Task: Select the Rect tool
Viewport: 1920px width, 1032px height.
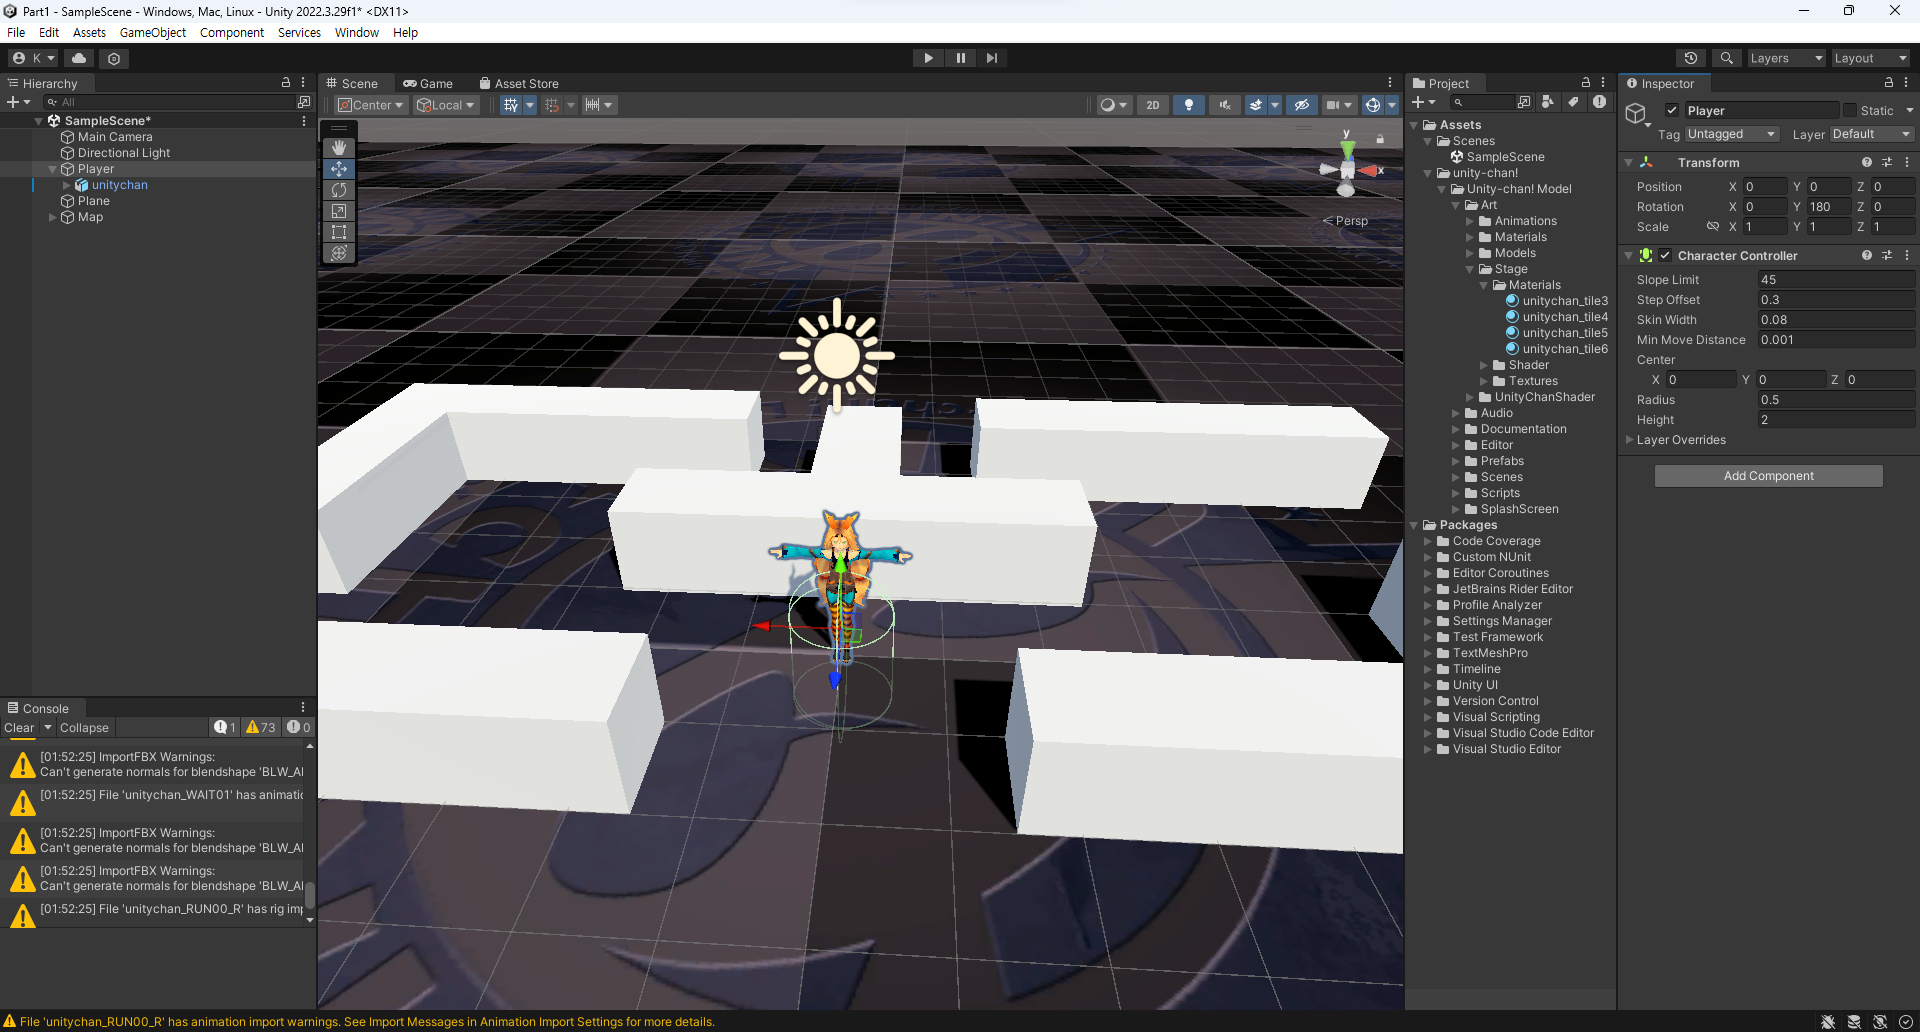Action: (339, 232)
